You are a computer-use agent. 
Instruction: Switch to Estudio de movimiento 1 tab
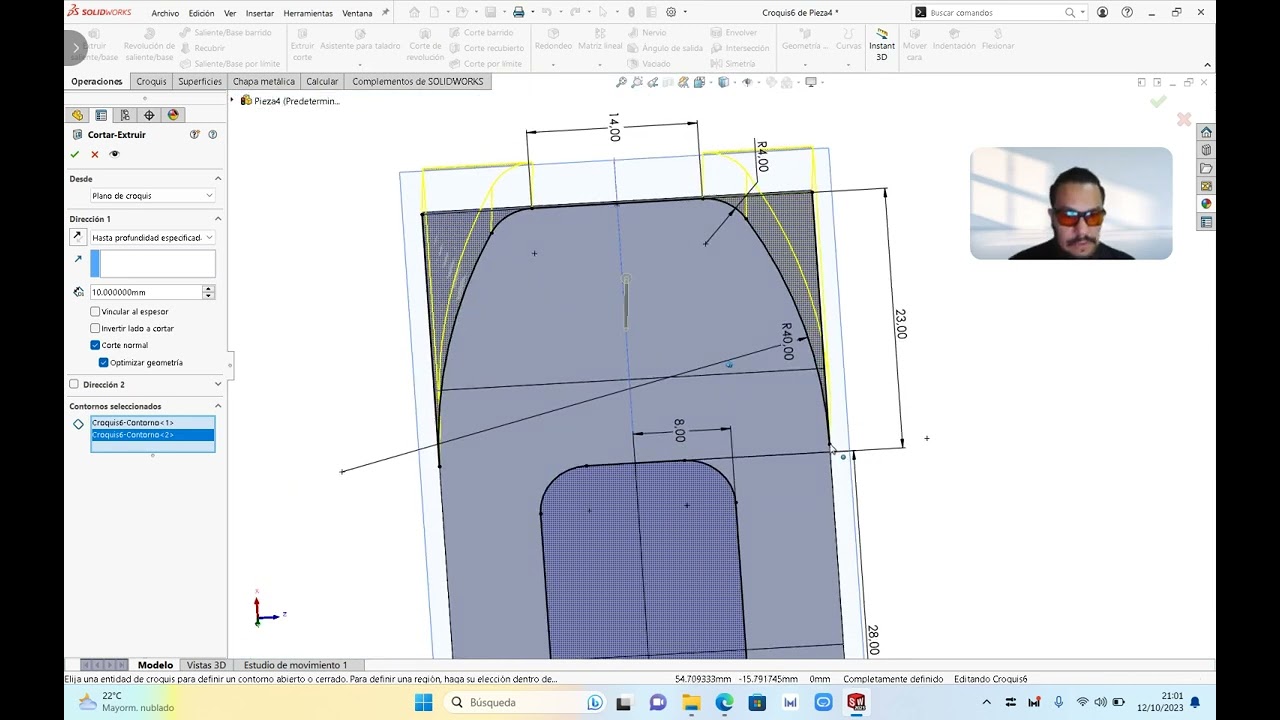296,665
